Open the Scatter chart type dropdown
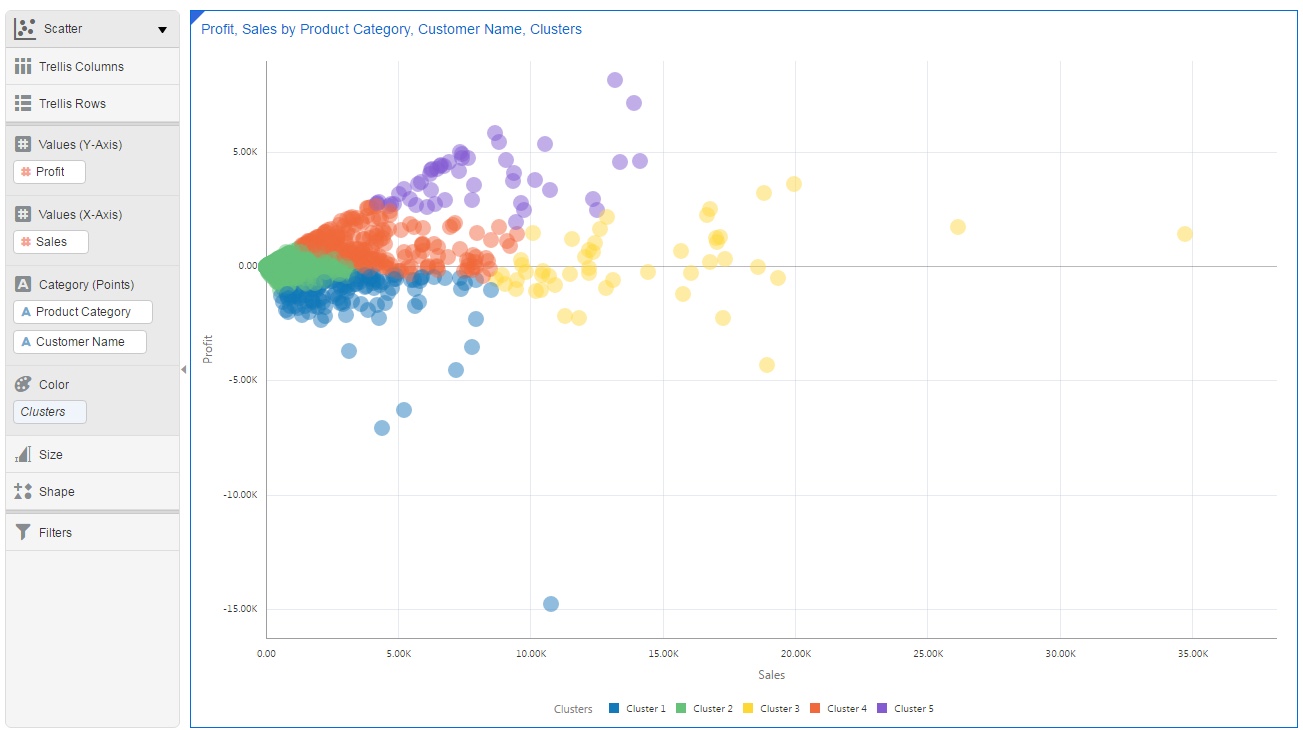Viewport: 1303px width, 730px height. [x=162, y=28]
